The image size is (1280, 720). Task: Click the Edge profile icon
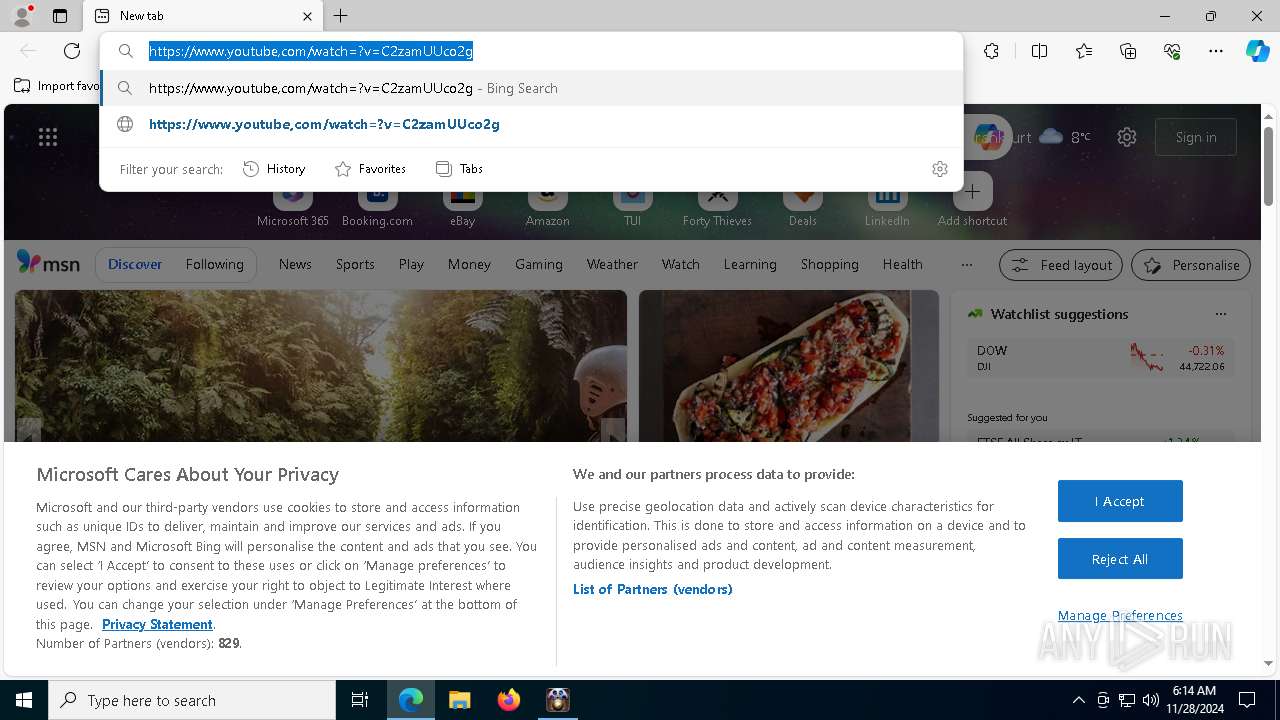[22, 16]
